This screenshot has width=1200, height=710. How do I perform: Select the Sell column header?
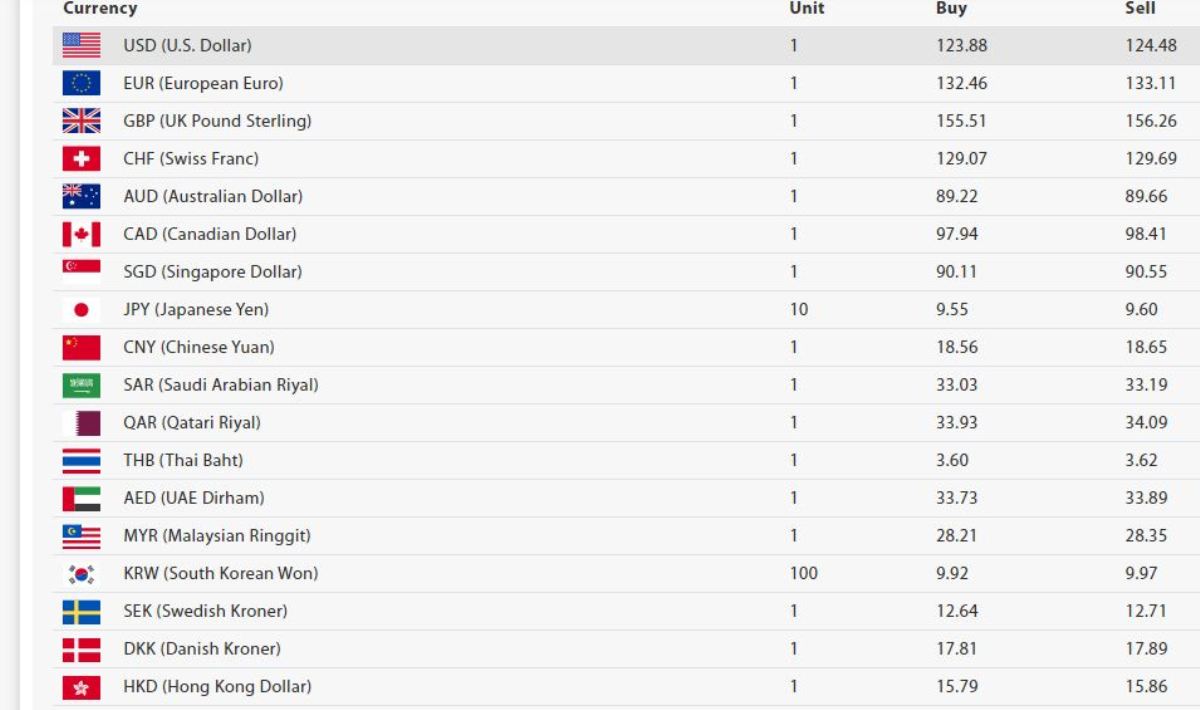coord(1140,8)
